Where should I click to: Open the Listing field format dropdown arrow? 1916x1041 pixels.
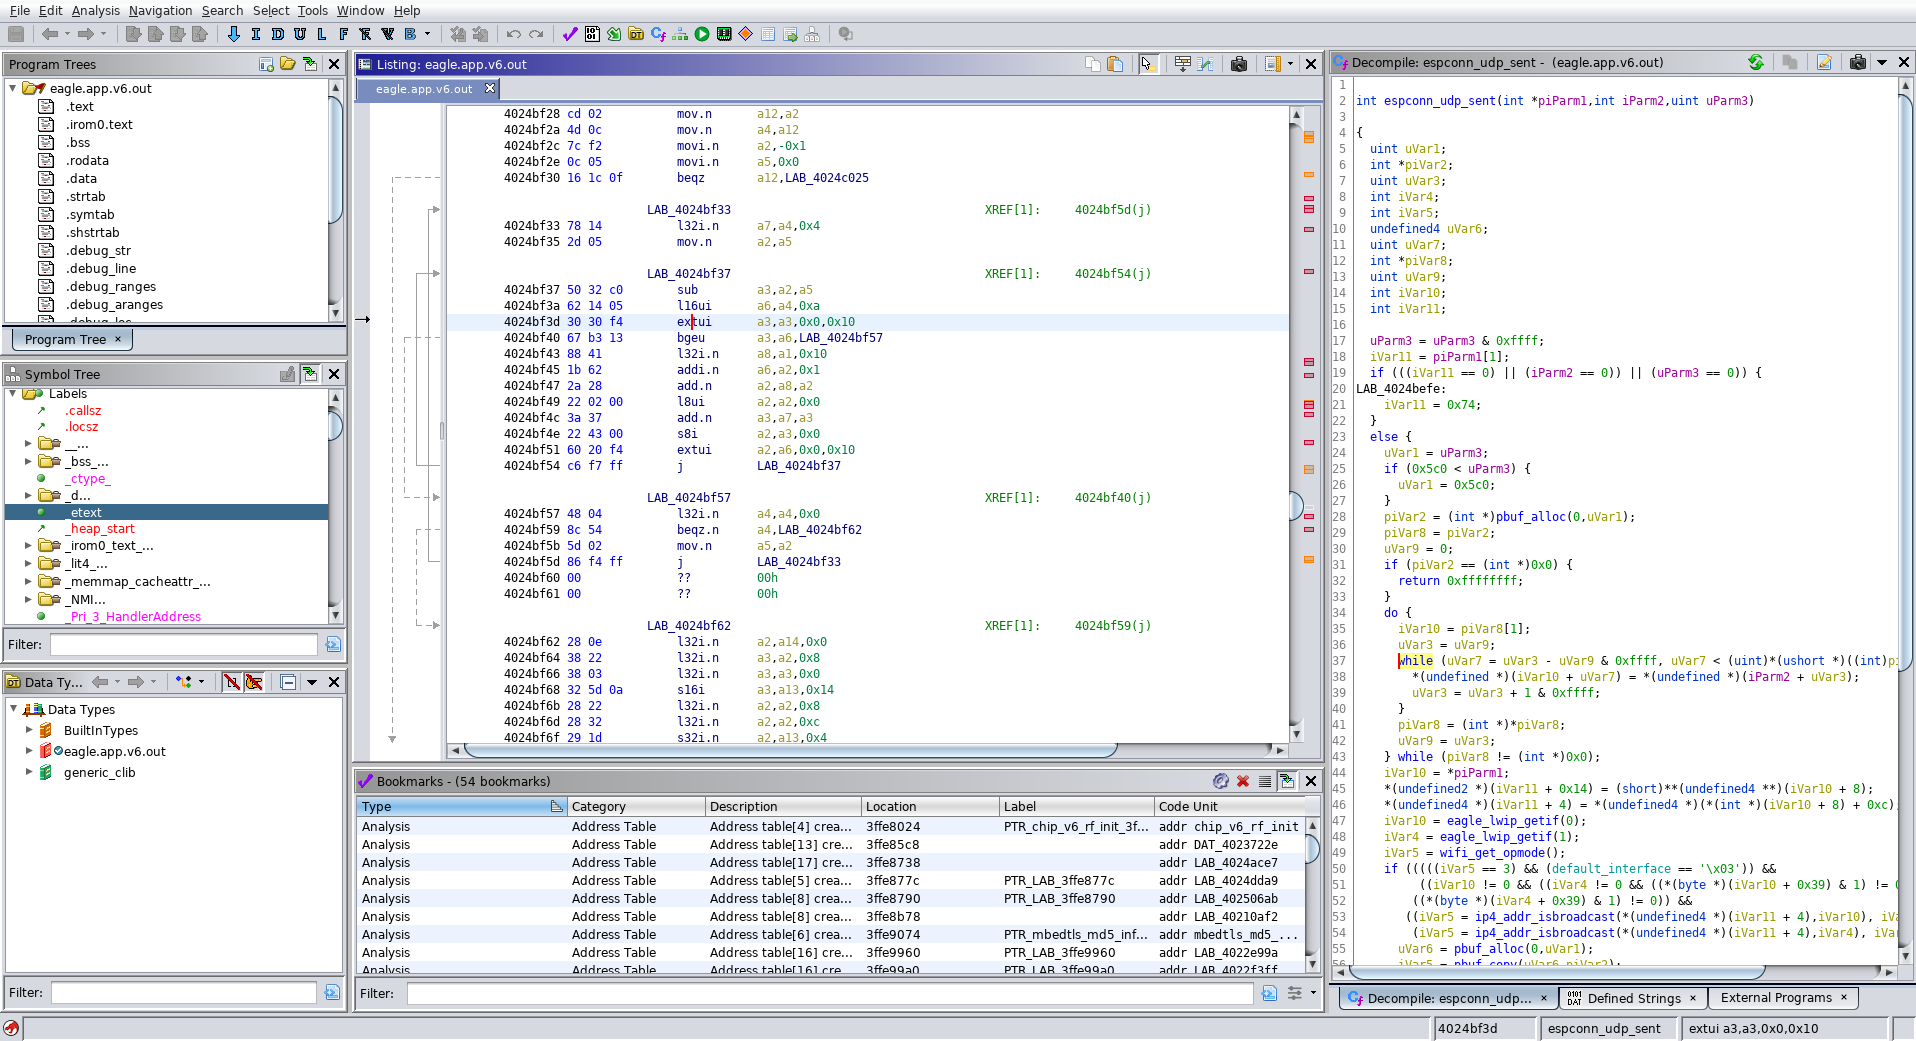pos(1290,64)
